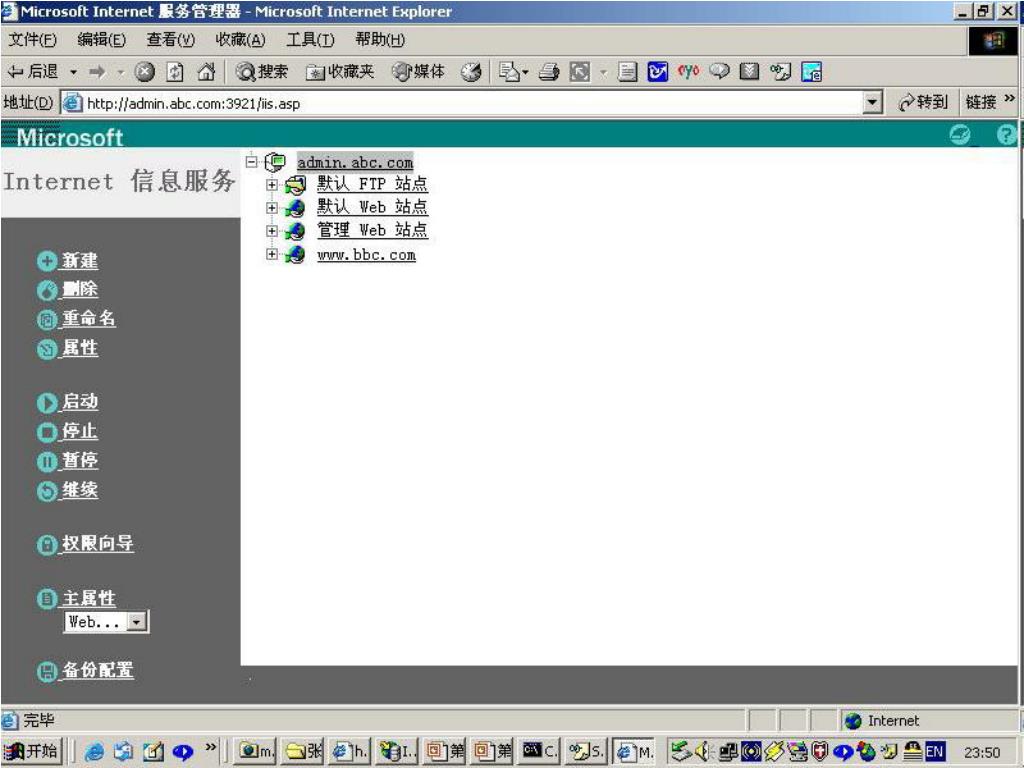1024x768 pixels.
Task: Expand the 默认 Web 站点 node
Action: click(x=272, y=208)
